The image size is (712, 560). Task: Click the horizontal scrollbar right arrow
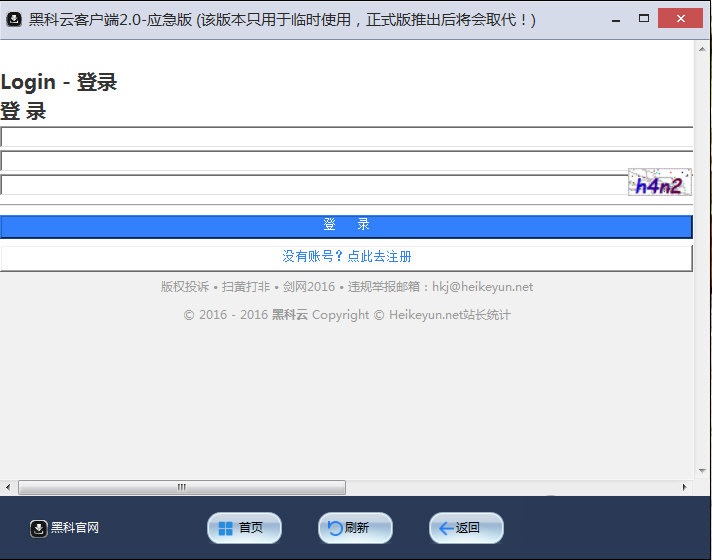(x=685, y=488)
